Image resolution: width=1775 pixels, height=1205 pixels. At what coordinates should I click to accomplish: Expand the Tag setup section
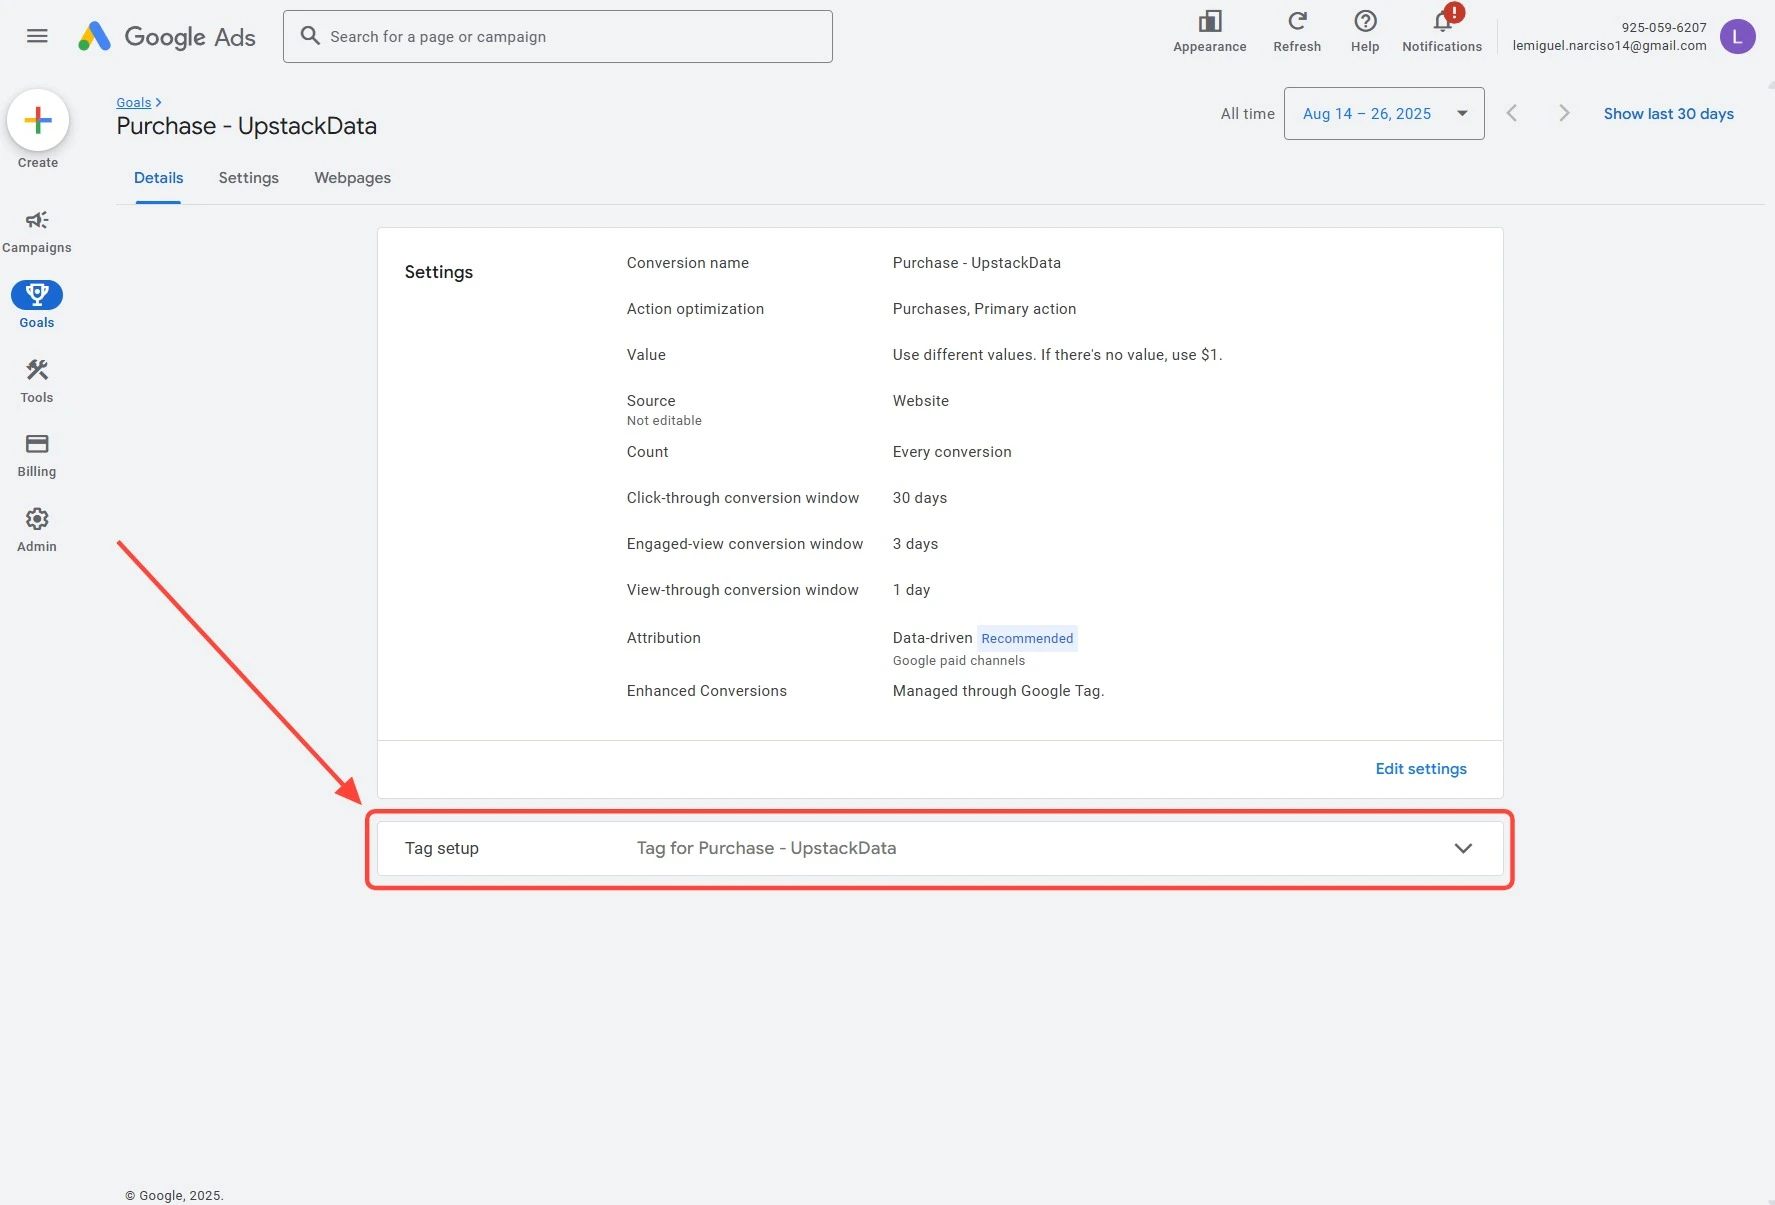pyautogui.click(x=940, y=848)
